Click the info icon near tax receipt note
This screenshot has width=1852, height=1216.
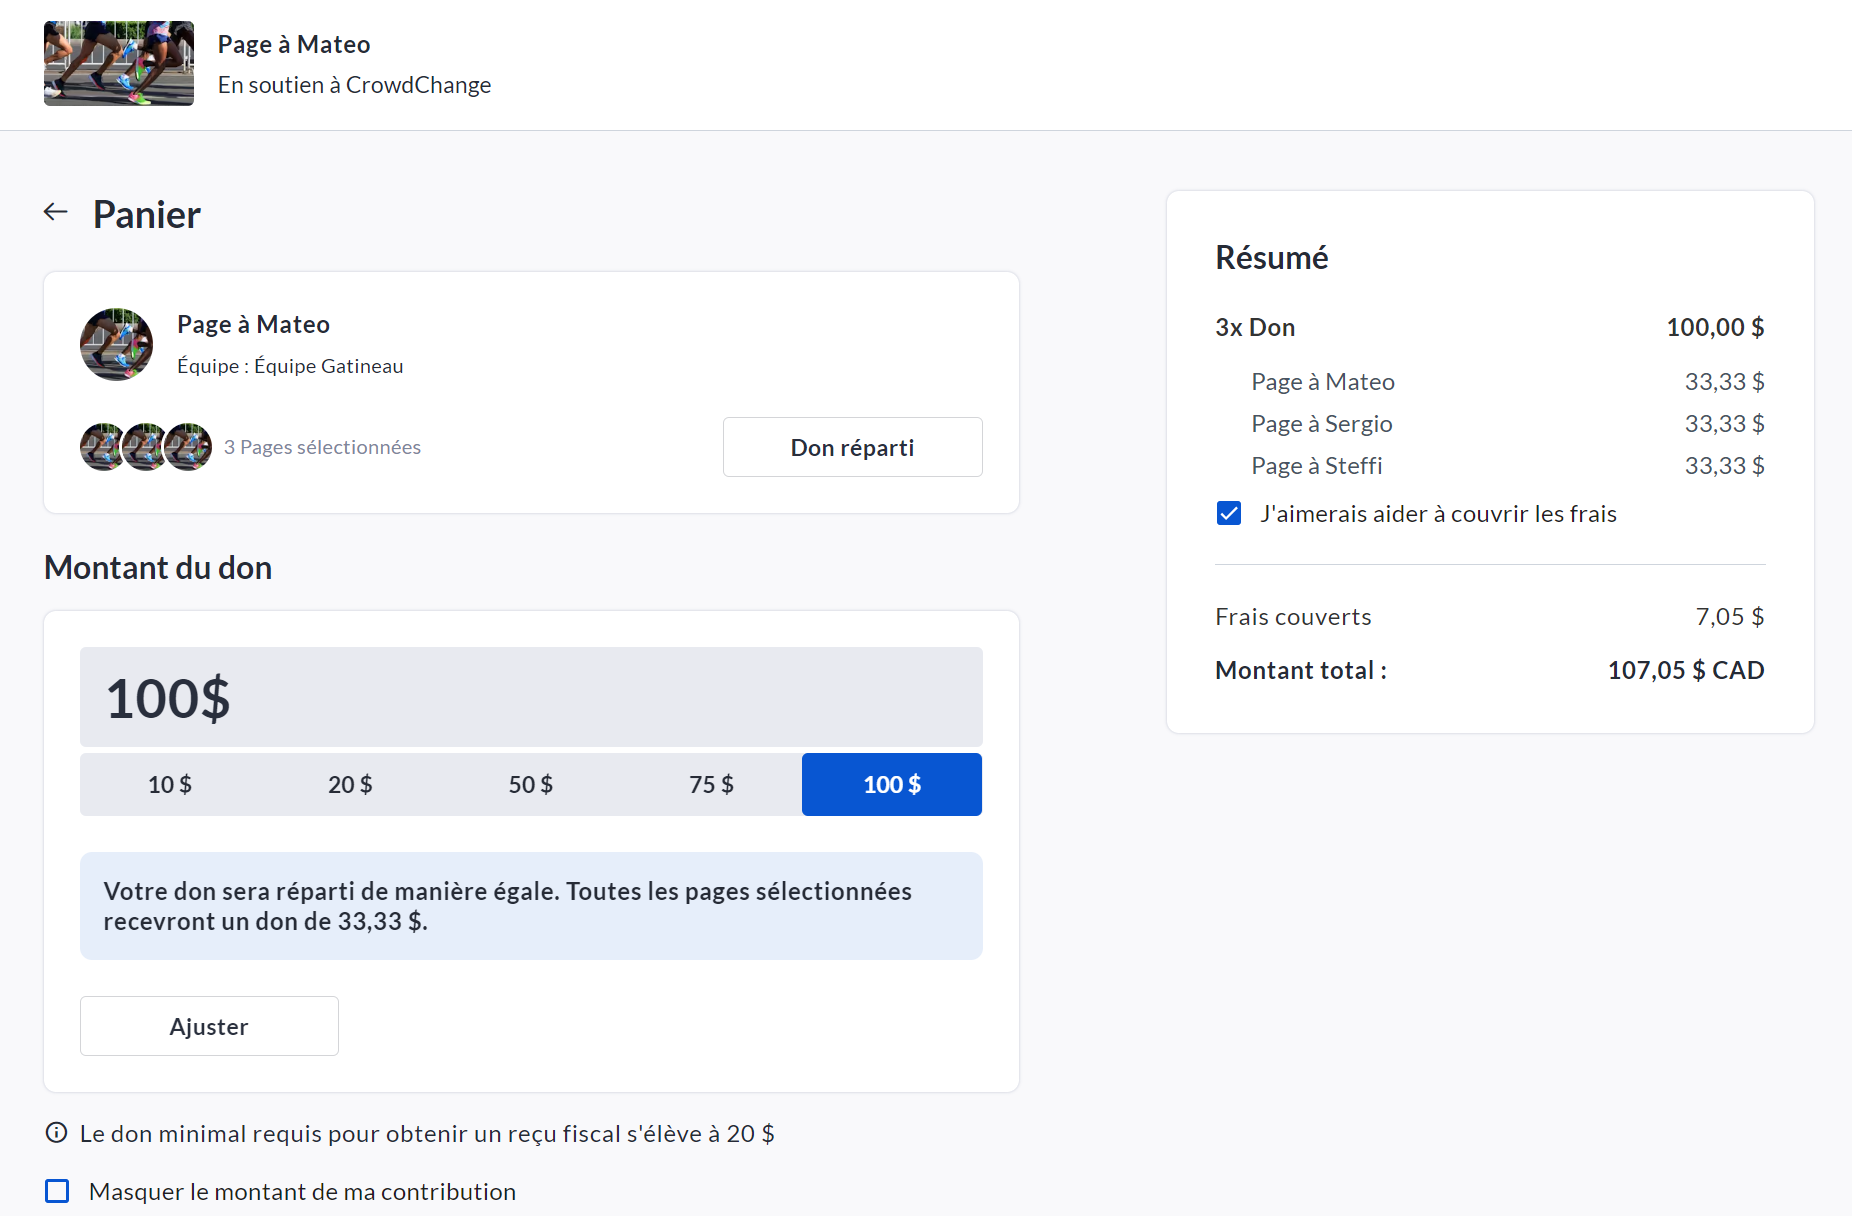coord(57,1133)
